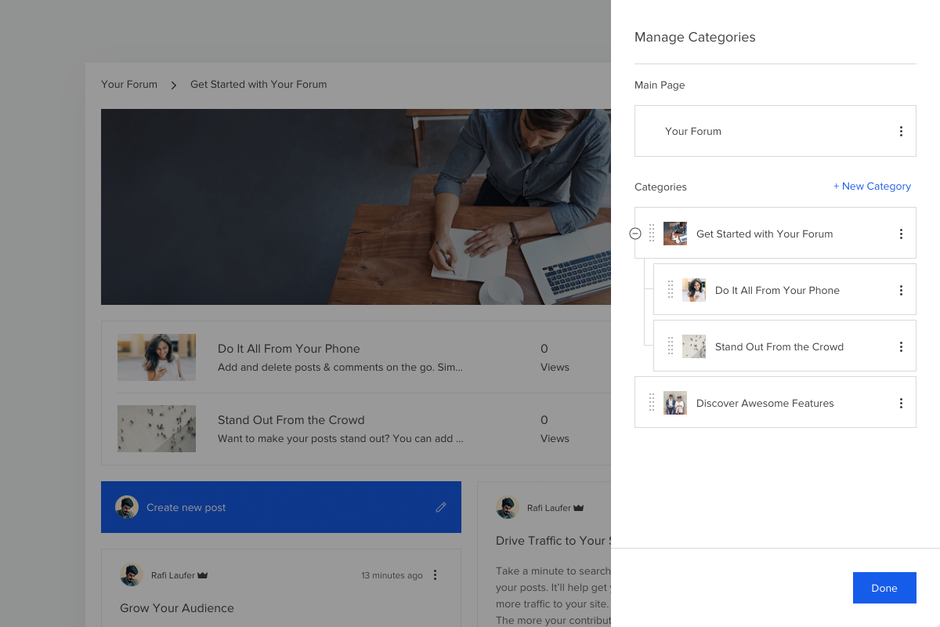Click Rafi Laufer's avatar on Drive Traffic post
This screenshot has height=627, width=940.
click(507, 507)
